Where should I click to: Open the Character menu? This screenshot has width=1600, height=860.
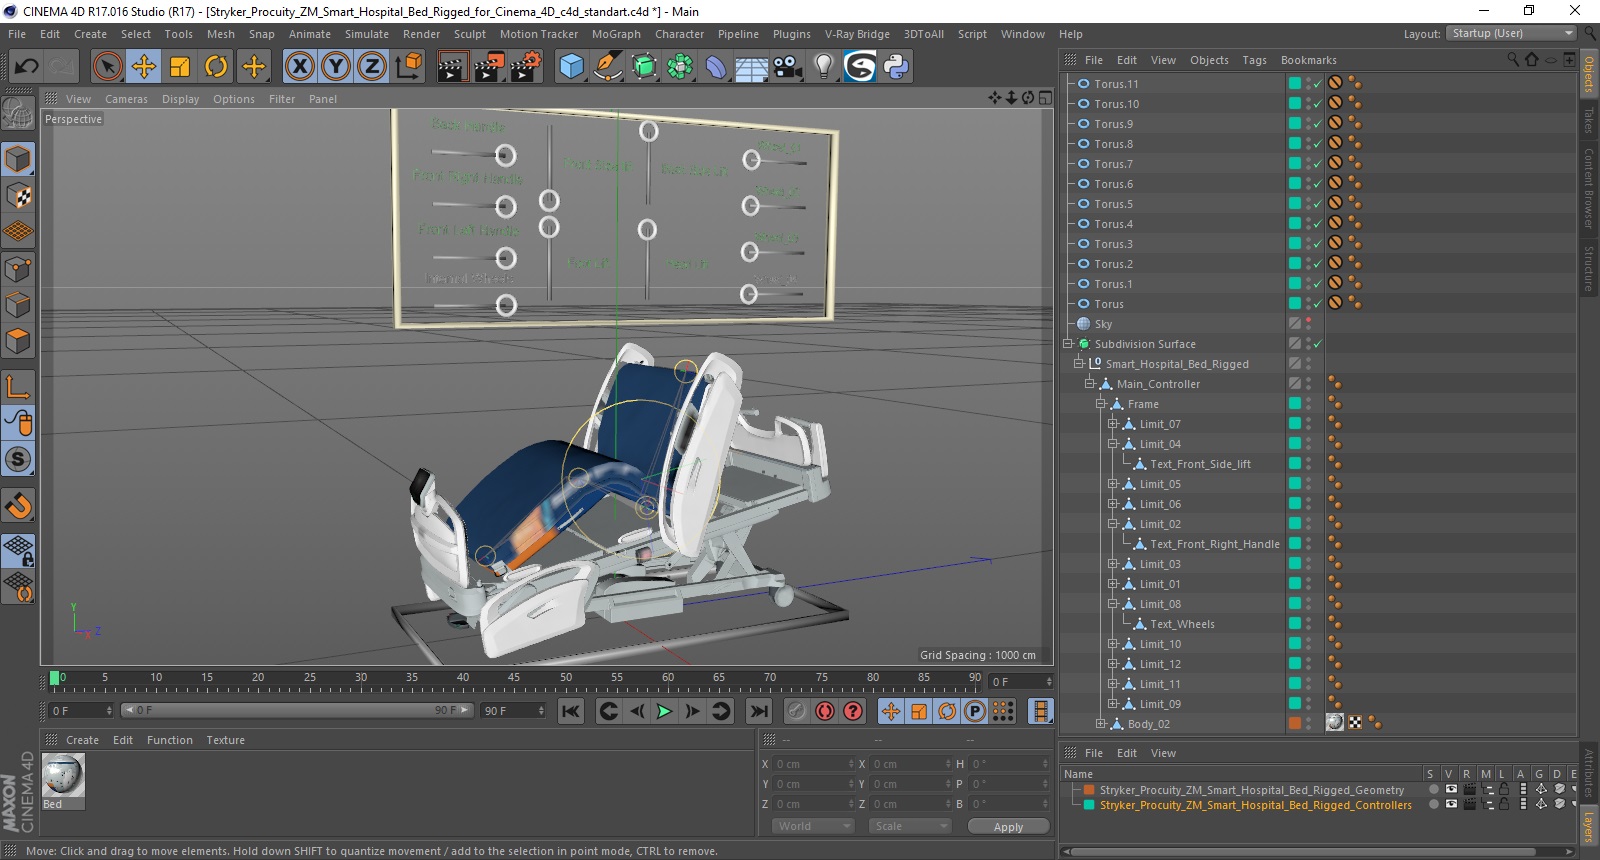click(679, 34)
